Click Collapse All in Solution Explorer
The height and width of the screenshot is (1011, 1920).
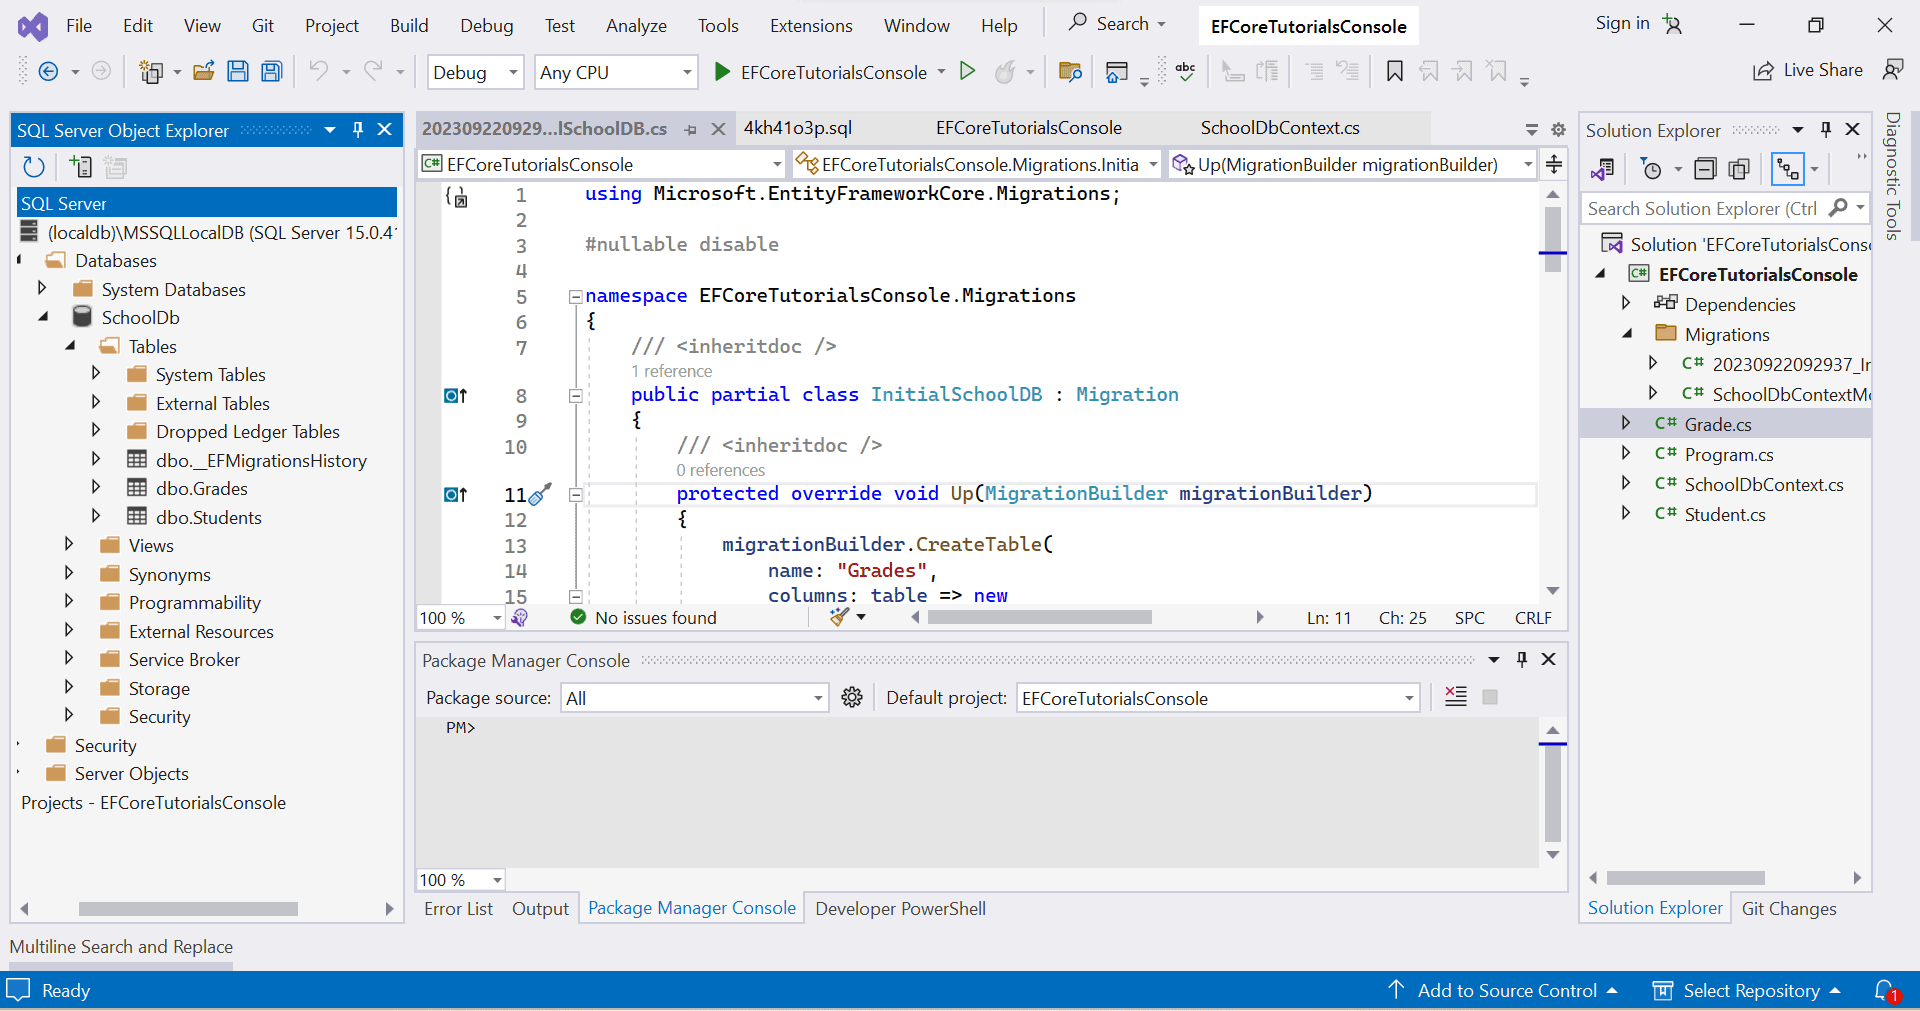[1705, 169]
